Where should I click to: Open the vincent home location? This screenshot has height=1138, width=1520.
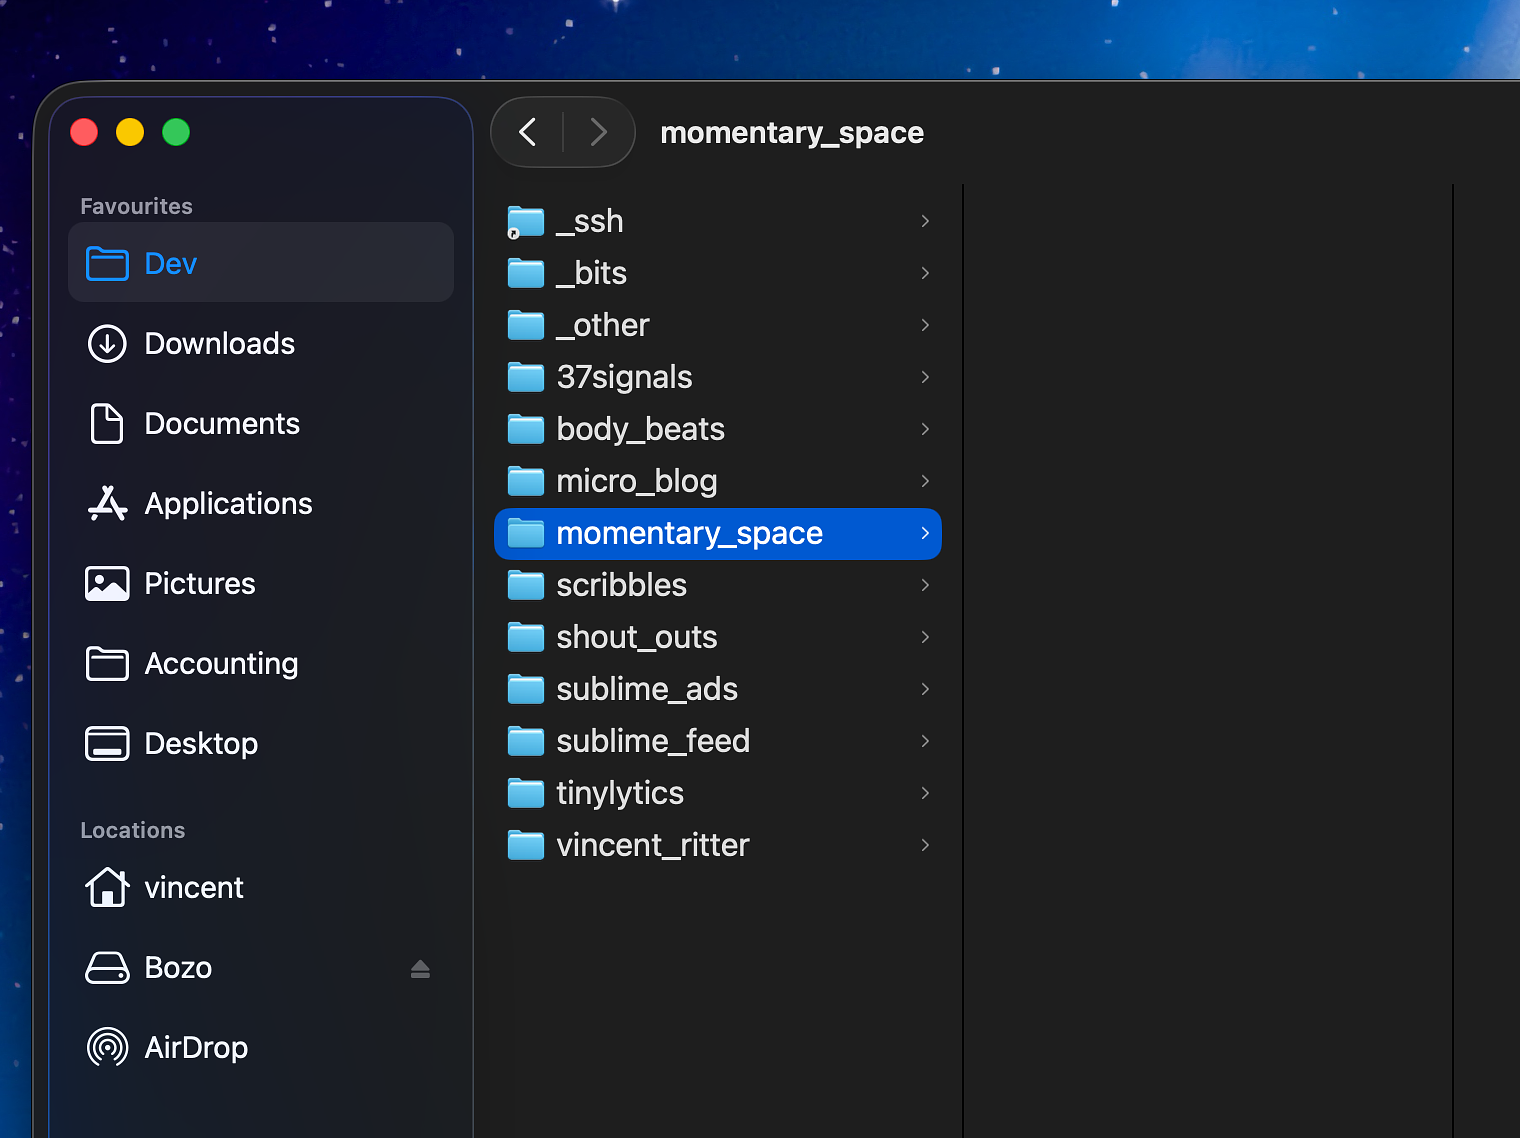pyautogui.click(x=194, y=887)
